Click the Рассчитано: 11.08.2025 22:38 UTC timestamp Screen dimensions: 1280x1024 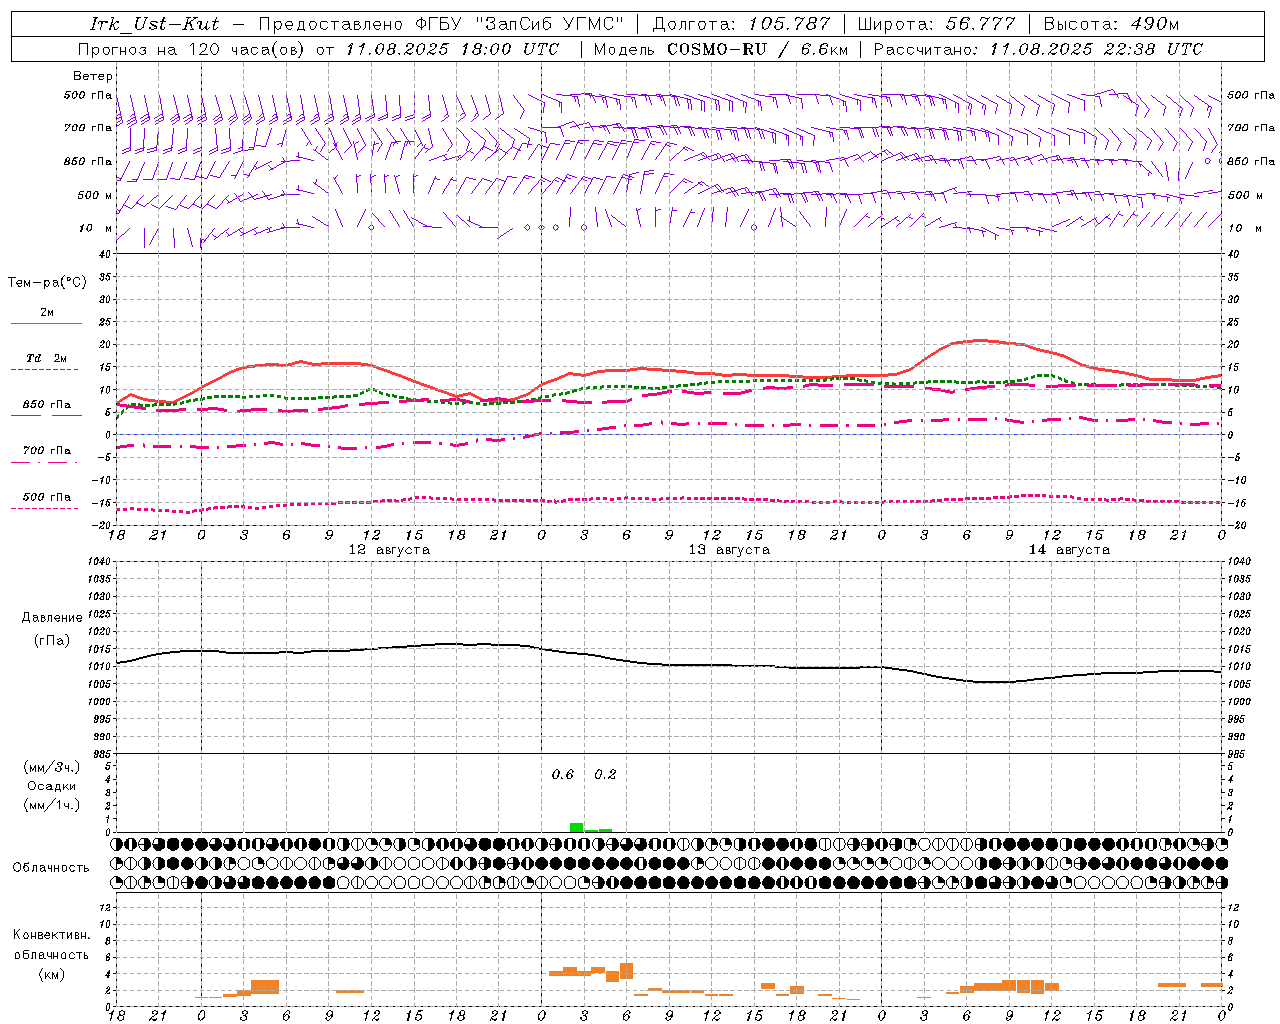pyautogui.click(x=1038, y=49)
